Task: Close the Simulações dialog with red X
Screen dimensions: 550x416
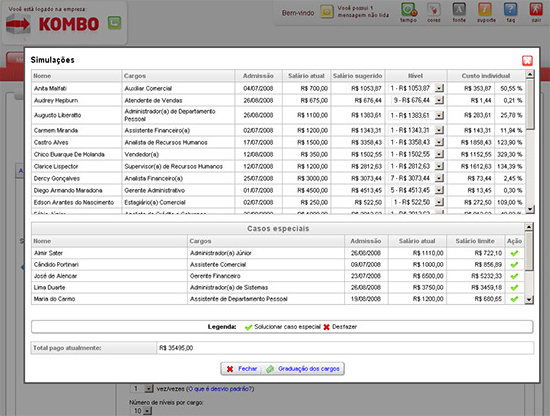Action: (x=527, y=60)
